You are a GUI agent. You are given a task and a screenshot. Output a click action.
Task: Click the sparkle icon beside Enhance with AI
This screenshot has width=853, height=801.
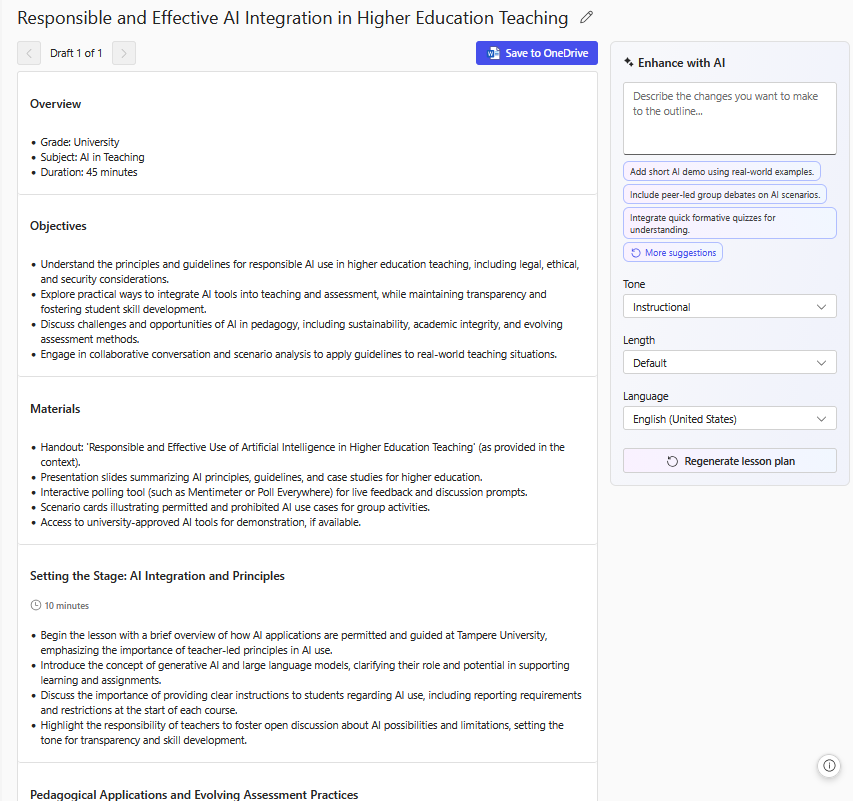pyautogui.click(x=628, y=62)
